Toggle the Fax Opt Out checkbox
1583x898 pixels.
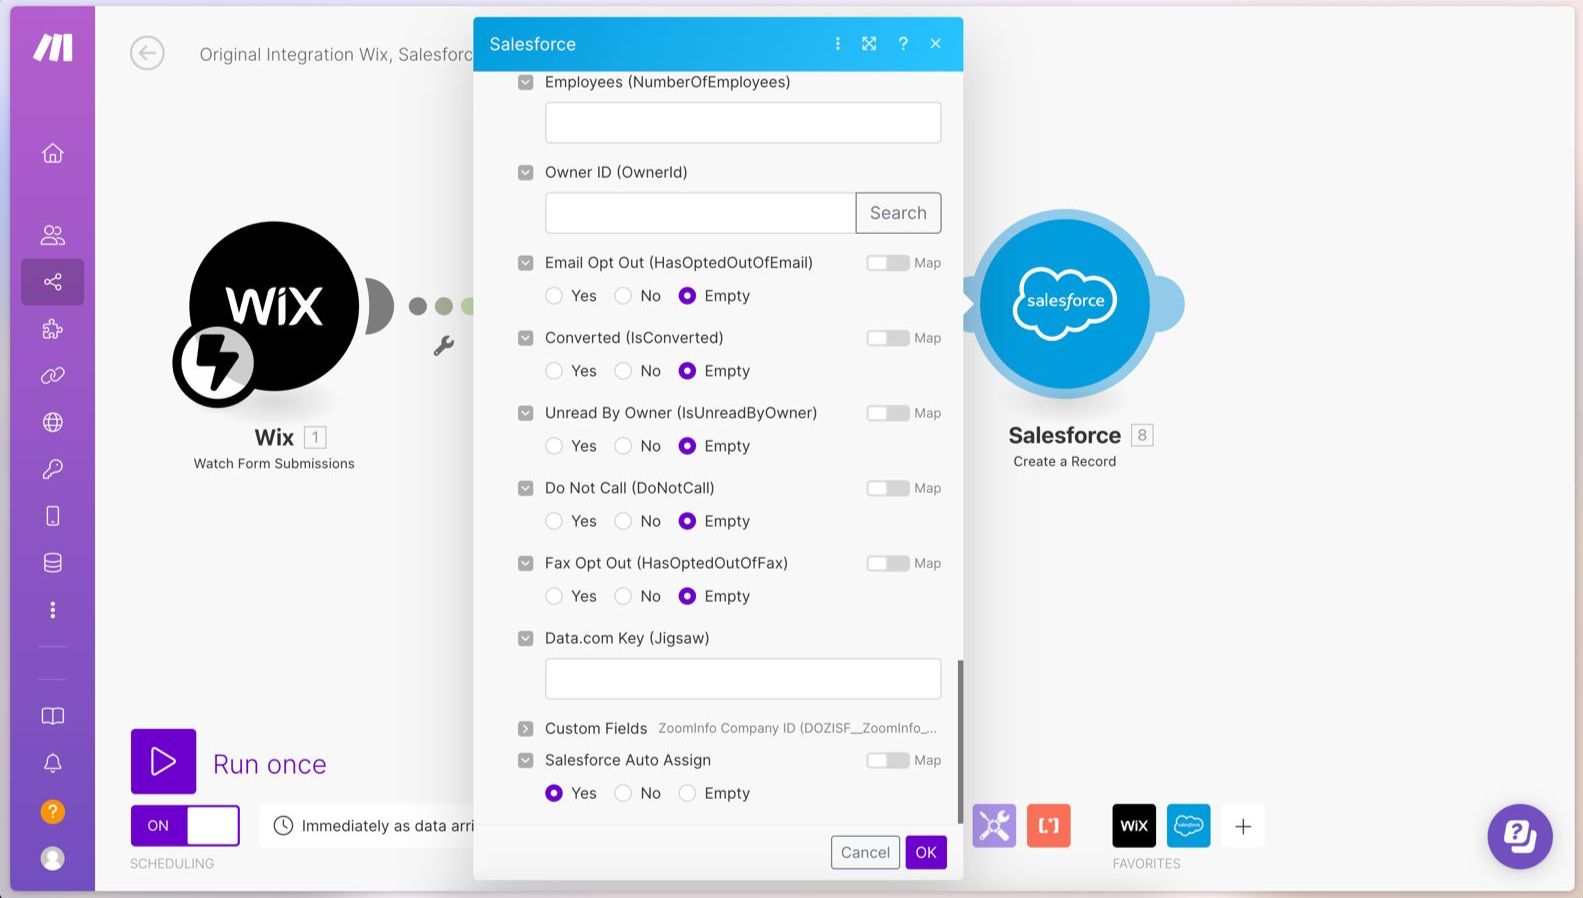525,563
